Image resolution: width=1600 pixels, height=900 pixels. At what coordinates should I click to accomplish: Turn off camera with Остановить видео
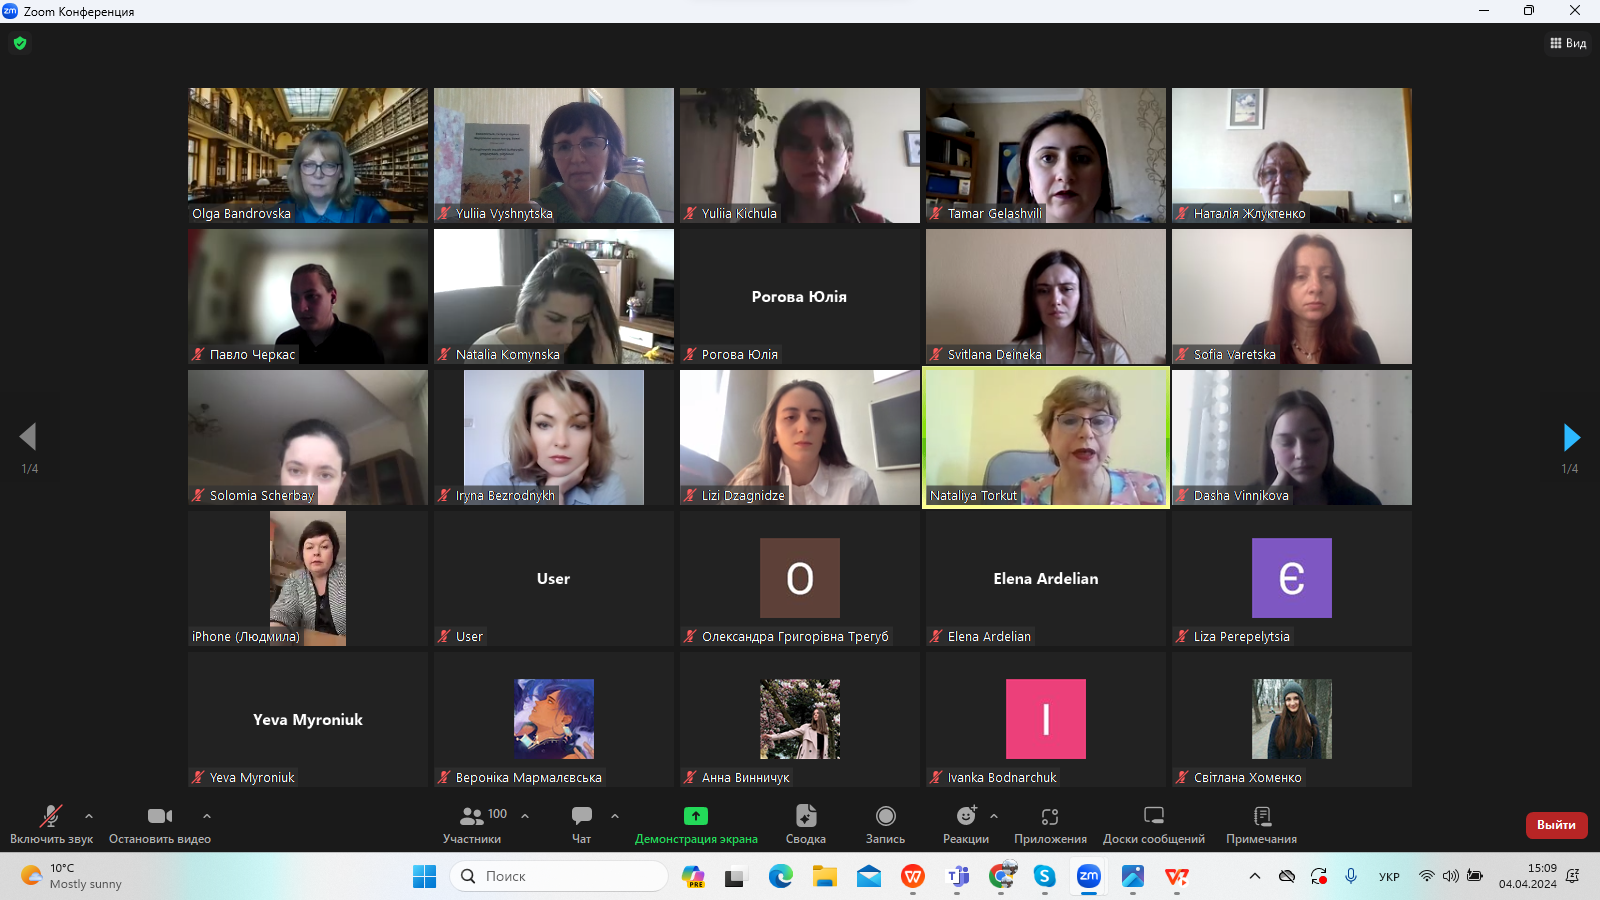coord(159,824)
